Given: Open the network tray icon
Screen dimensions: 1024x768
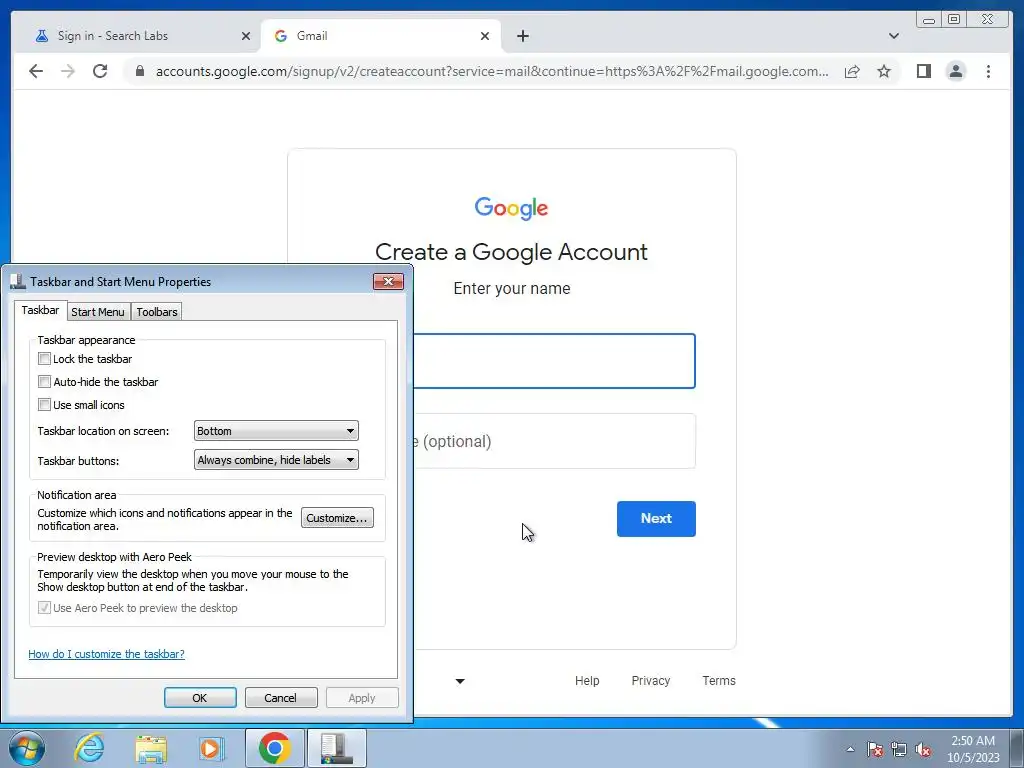Looking at the screenshot, I should click(x=899, y=750).
